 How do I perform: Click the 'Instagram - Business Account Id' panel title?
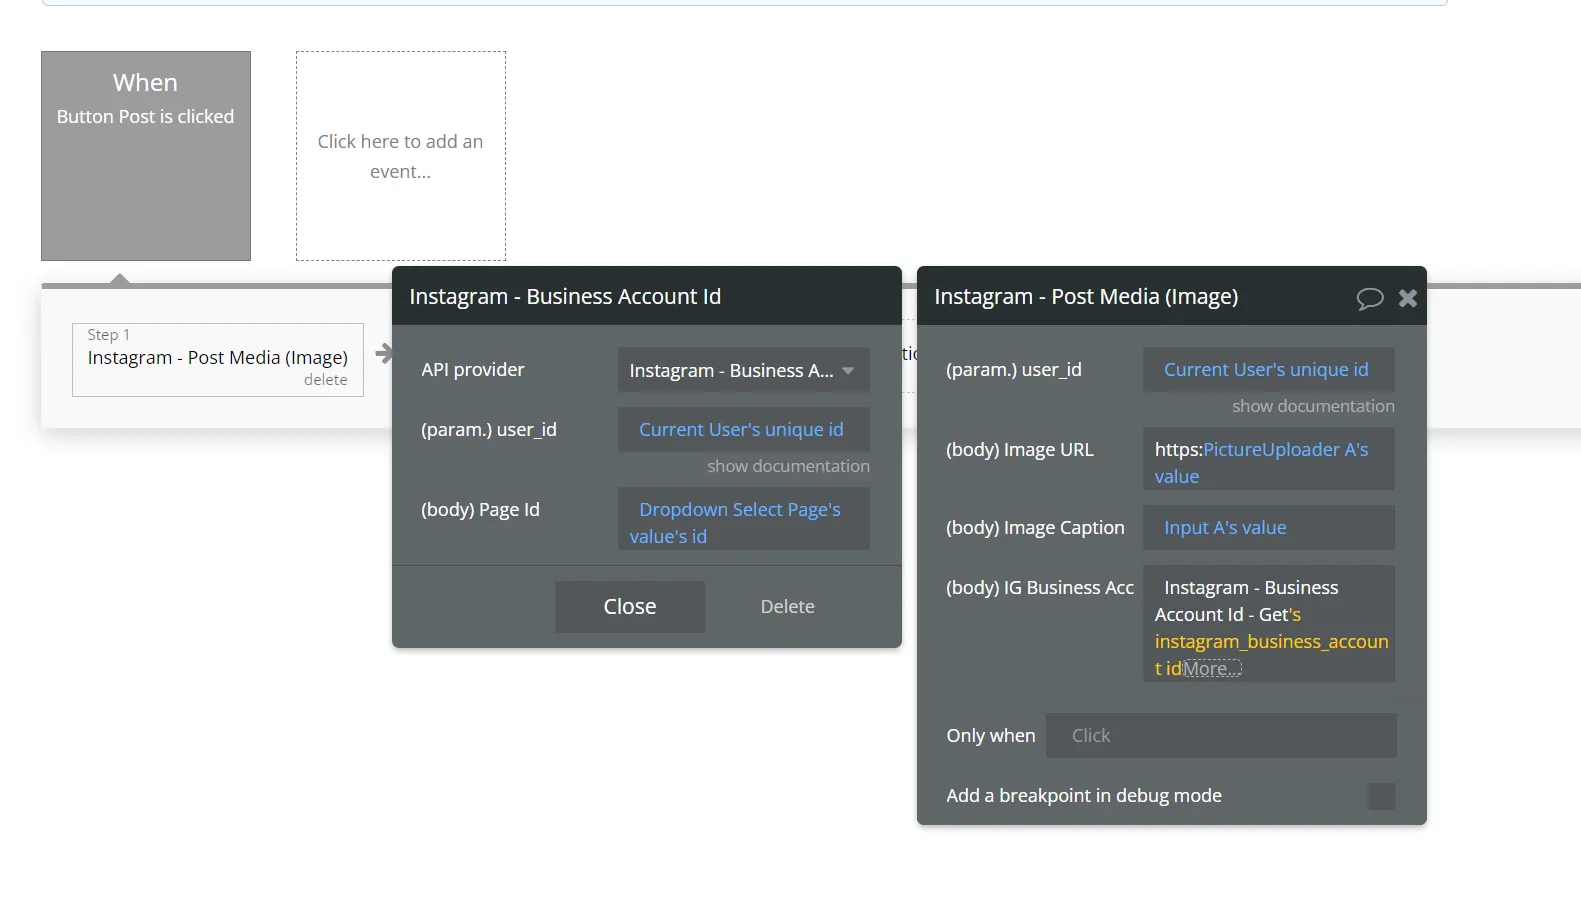click(x=565, y=297)
